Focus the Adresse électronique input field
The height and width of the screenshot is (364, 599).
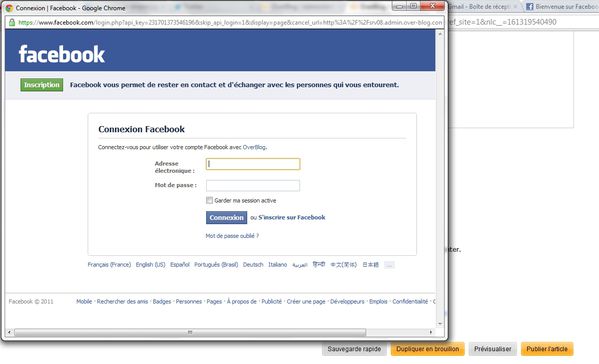253,164
